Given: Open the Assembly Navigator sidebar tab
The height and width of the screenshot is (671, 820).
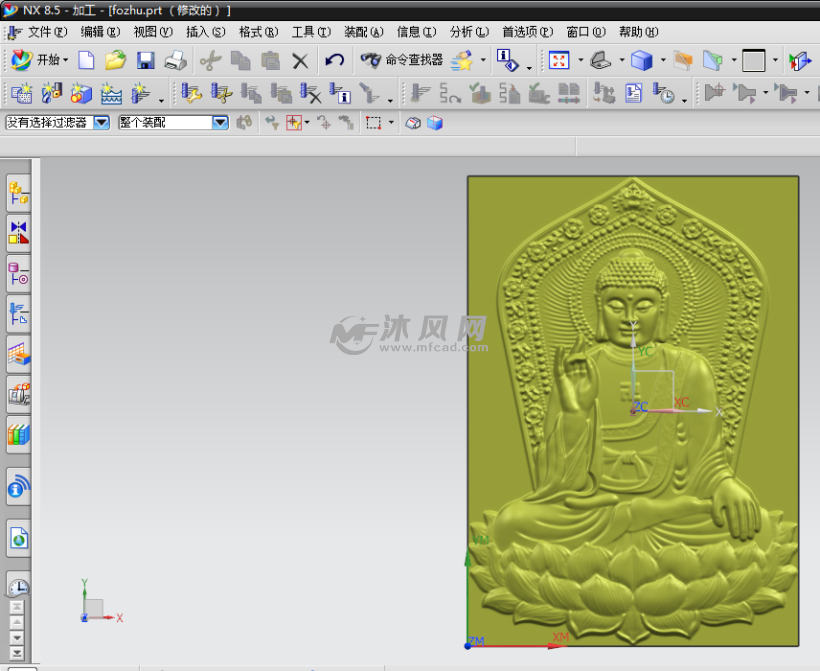Looking at the screenshot, I should (18, 192).
